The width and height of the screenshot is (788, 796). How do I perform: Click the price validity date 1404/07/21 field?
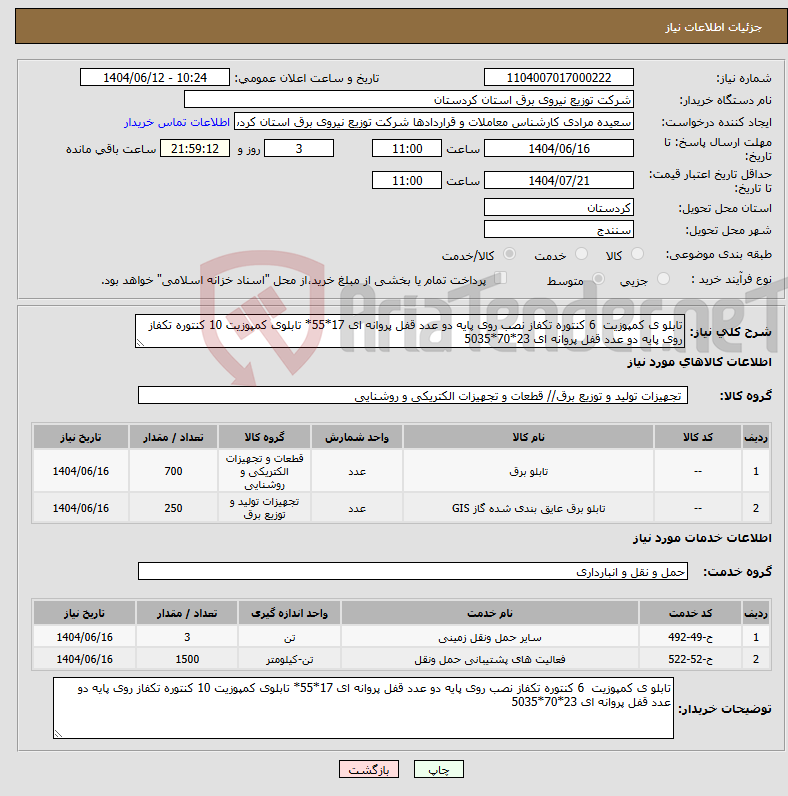click(559, 180)
